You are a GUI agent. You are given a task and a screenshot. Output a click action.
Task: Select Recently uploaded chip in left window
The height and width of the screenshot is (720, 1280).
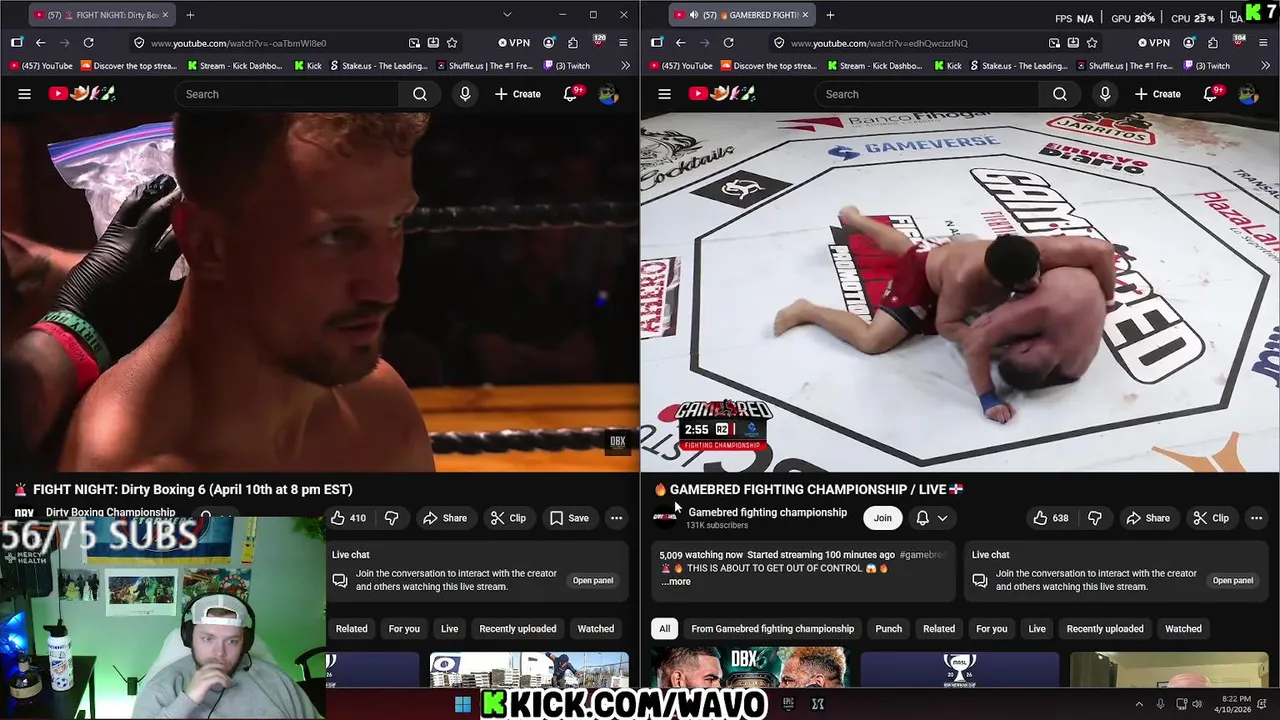(x=518, y=629)
